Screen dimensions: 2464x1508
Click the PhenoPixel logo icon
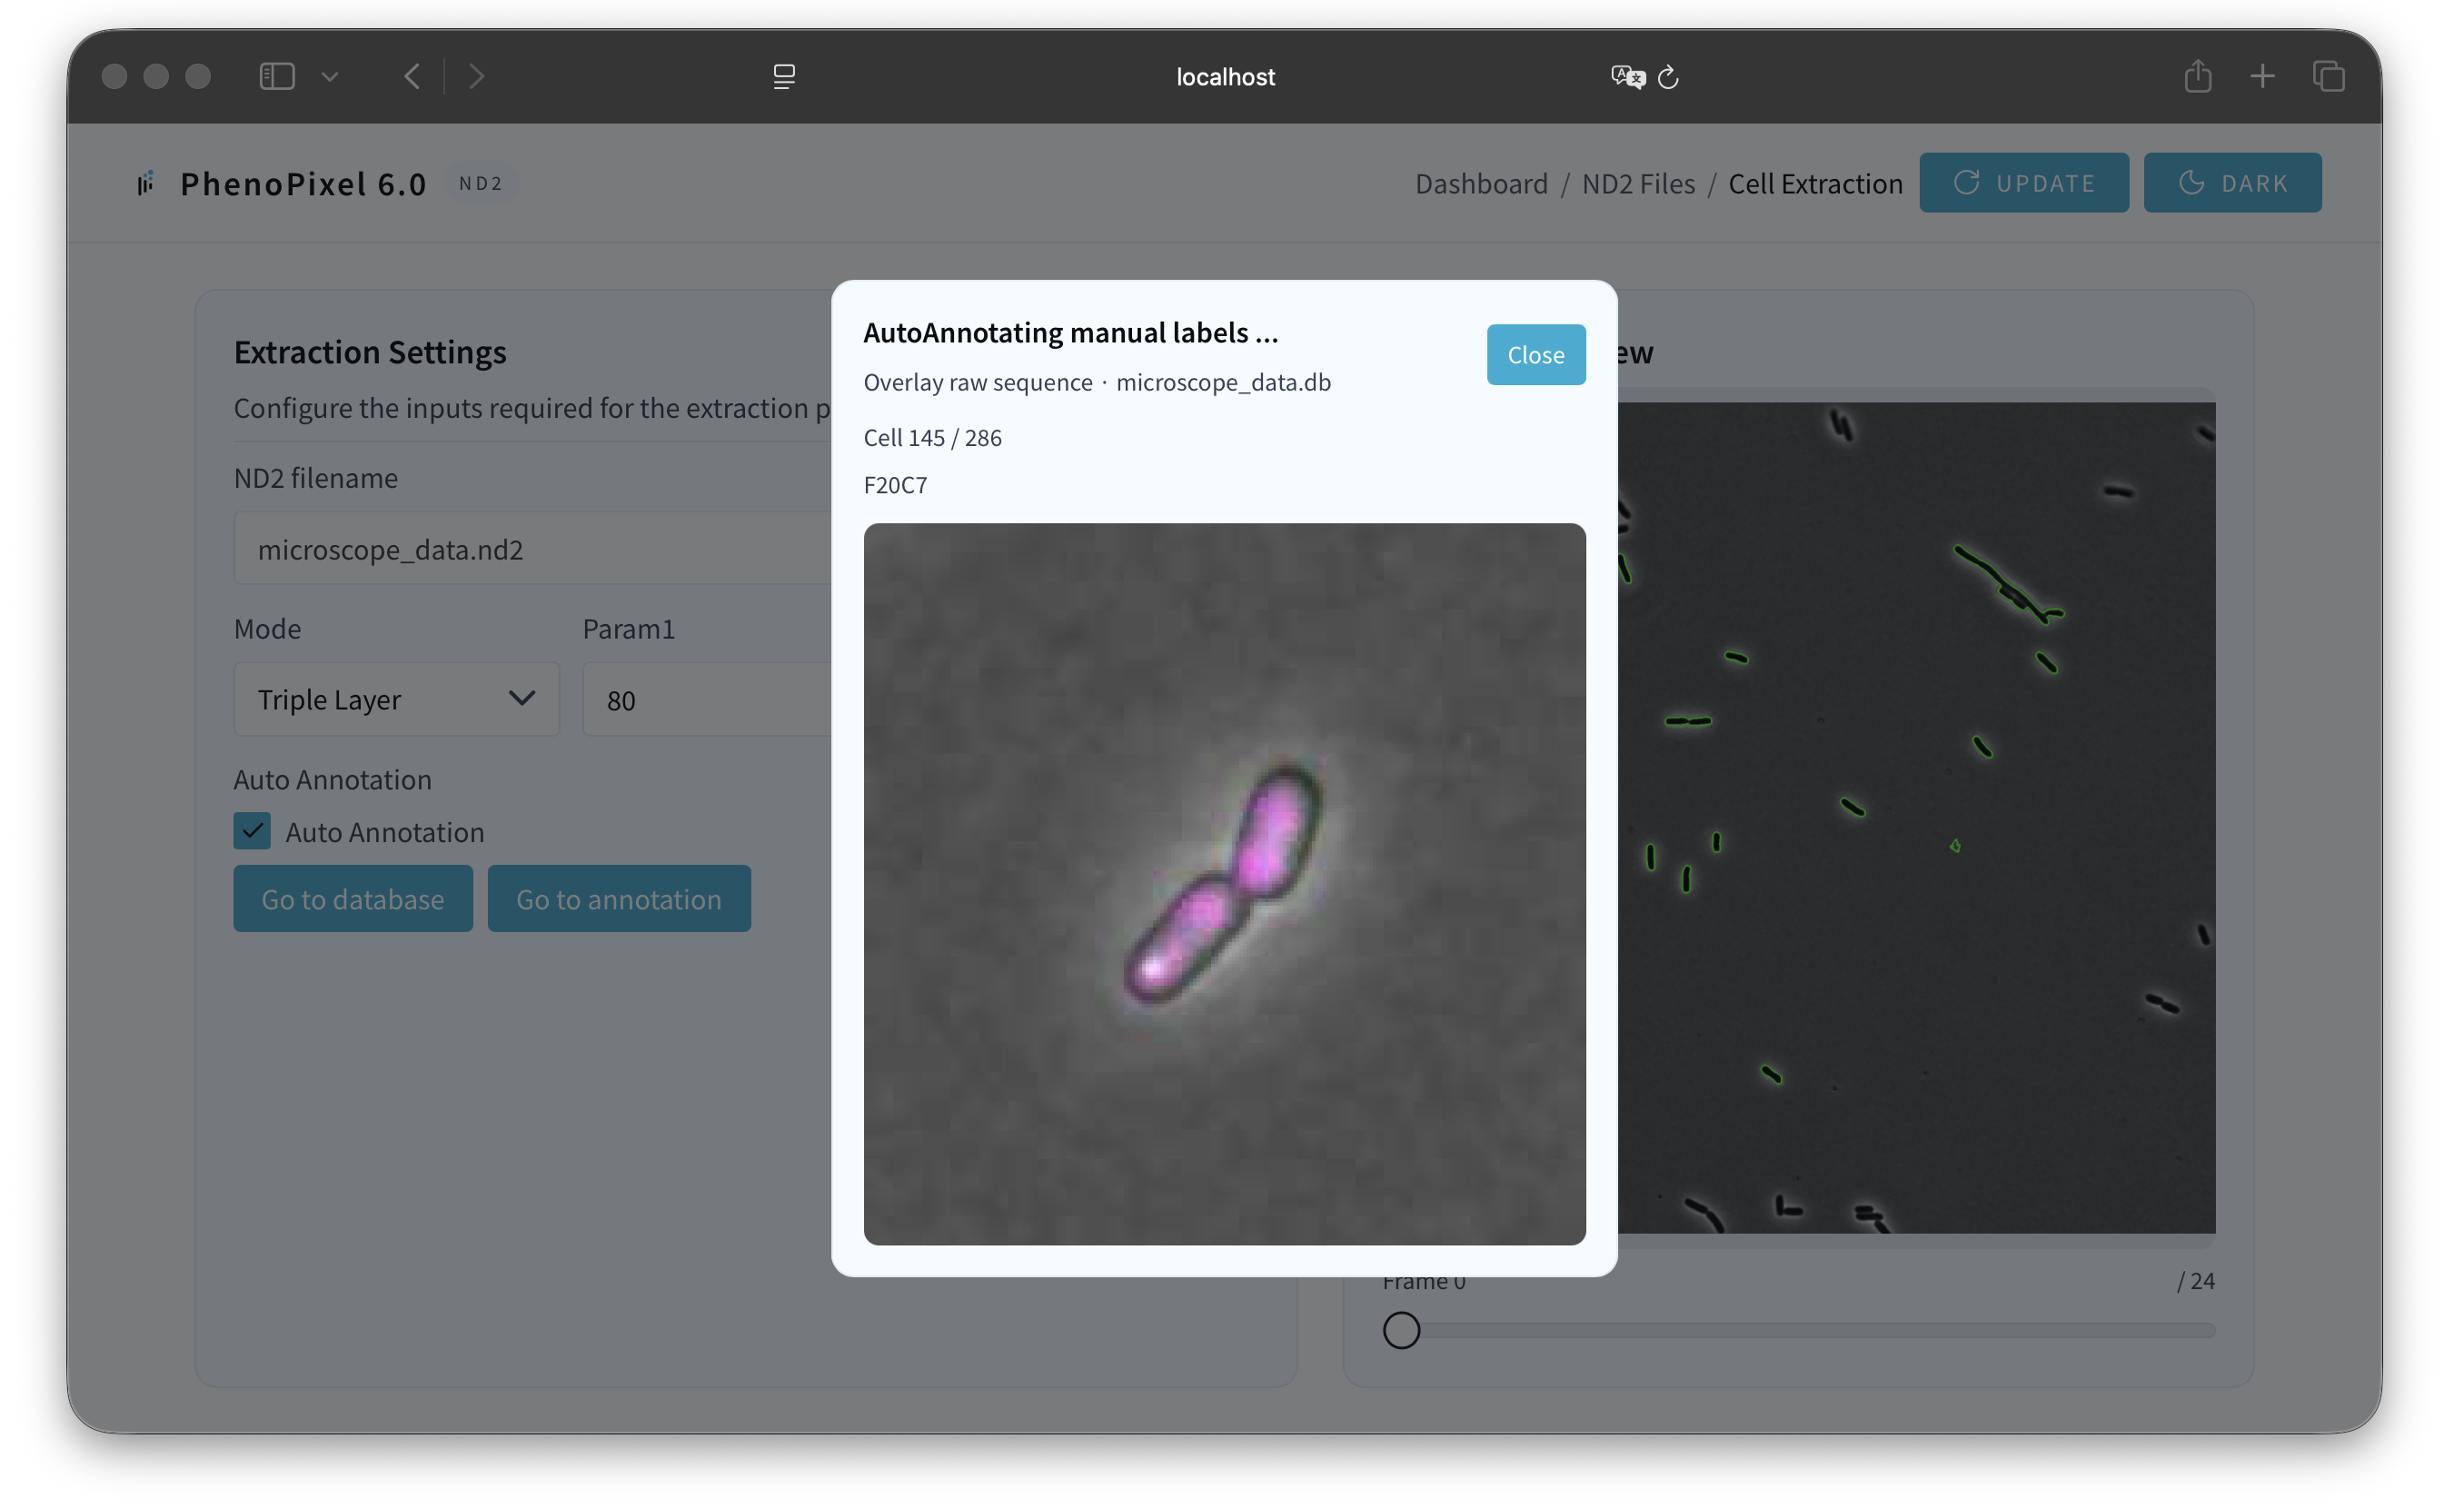(x=147, y=184)
